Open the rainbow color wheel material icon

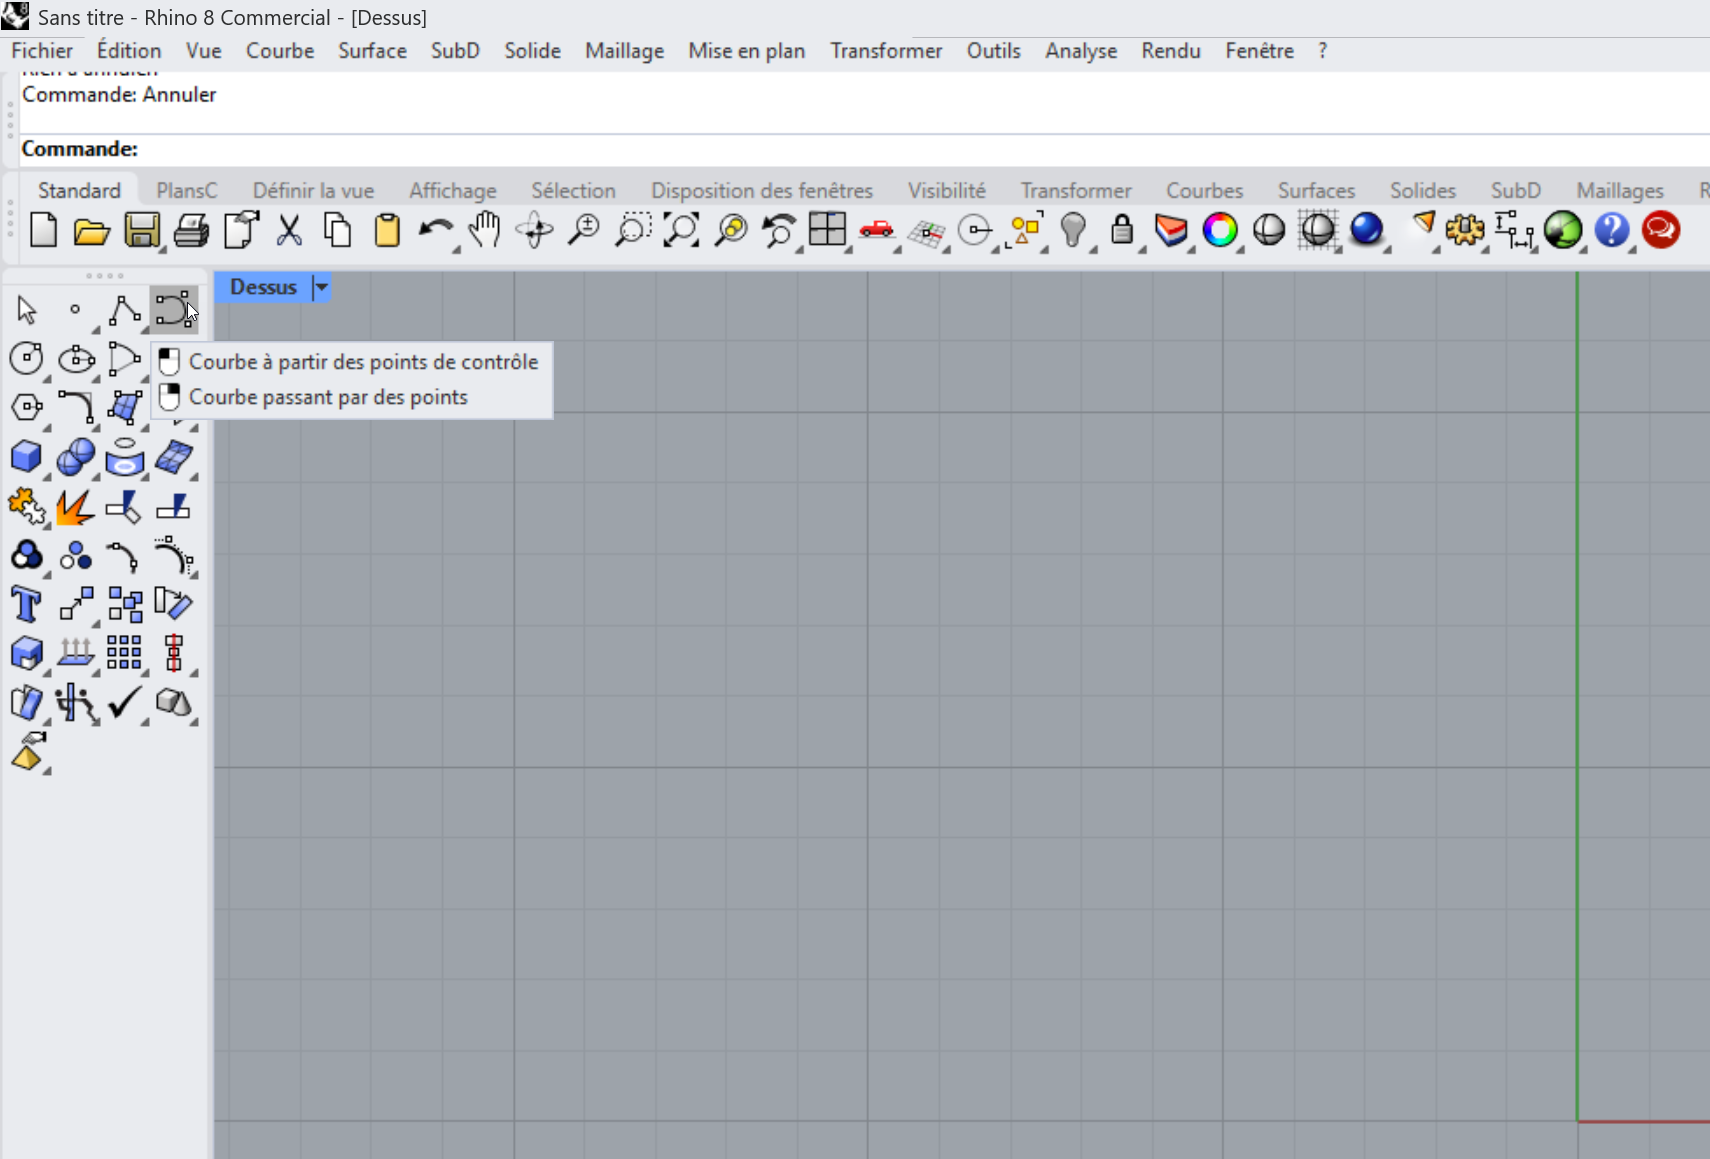1220,231
